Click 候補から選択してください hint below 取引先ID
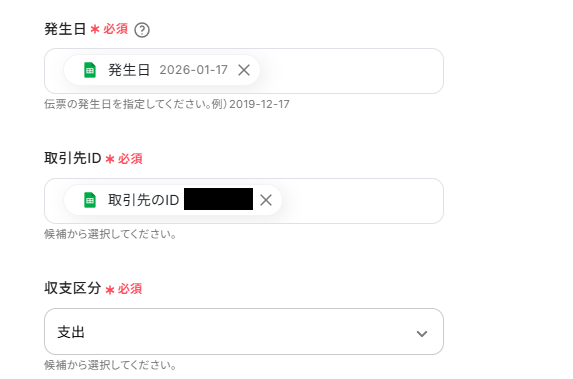Image resolution: width=573 pixels, height=379 pixels. coord(110,234)
